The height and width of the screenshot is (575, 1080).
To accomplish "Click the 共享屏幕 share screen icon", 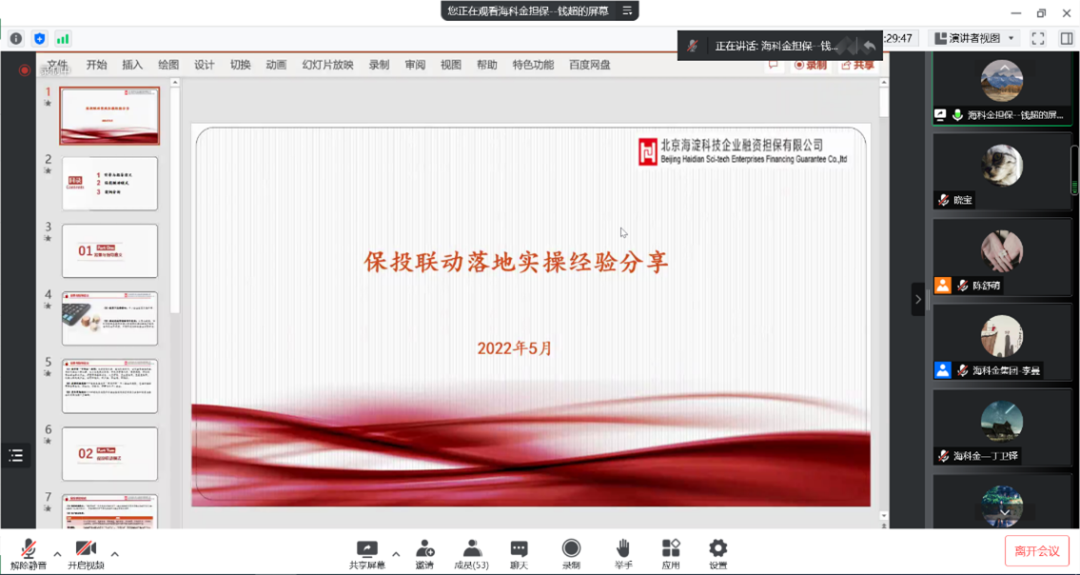I will [367, 549].
